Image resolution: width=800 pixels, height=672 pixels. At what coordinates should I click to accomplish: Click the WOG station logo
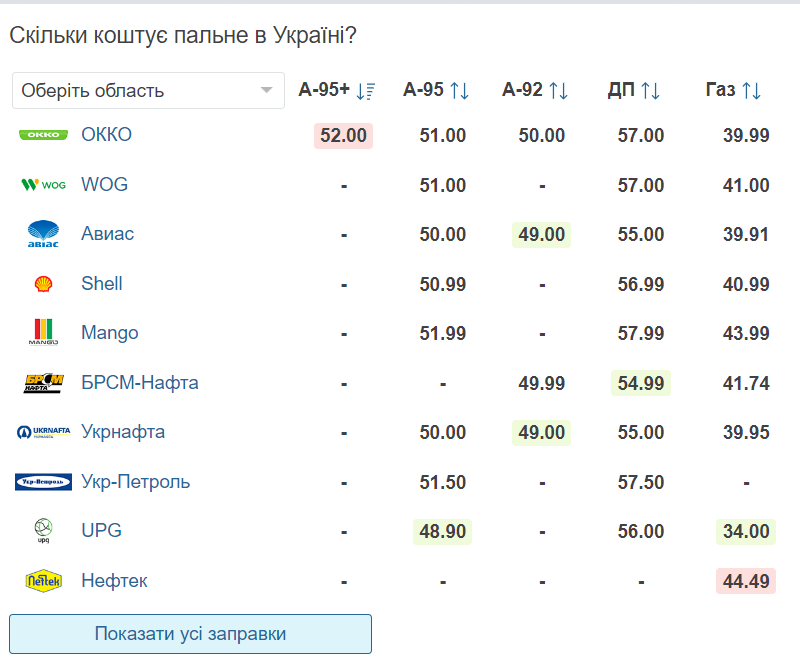43,185
